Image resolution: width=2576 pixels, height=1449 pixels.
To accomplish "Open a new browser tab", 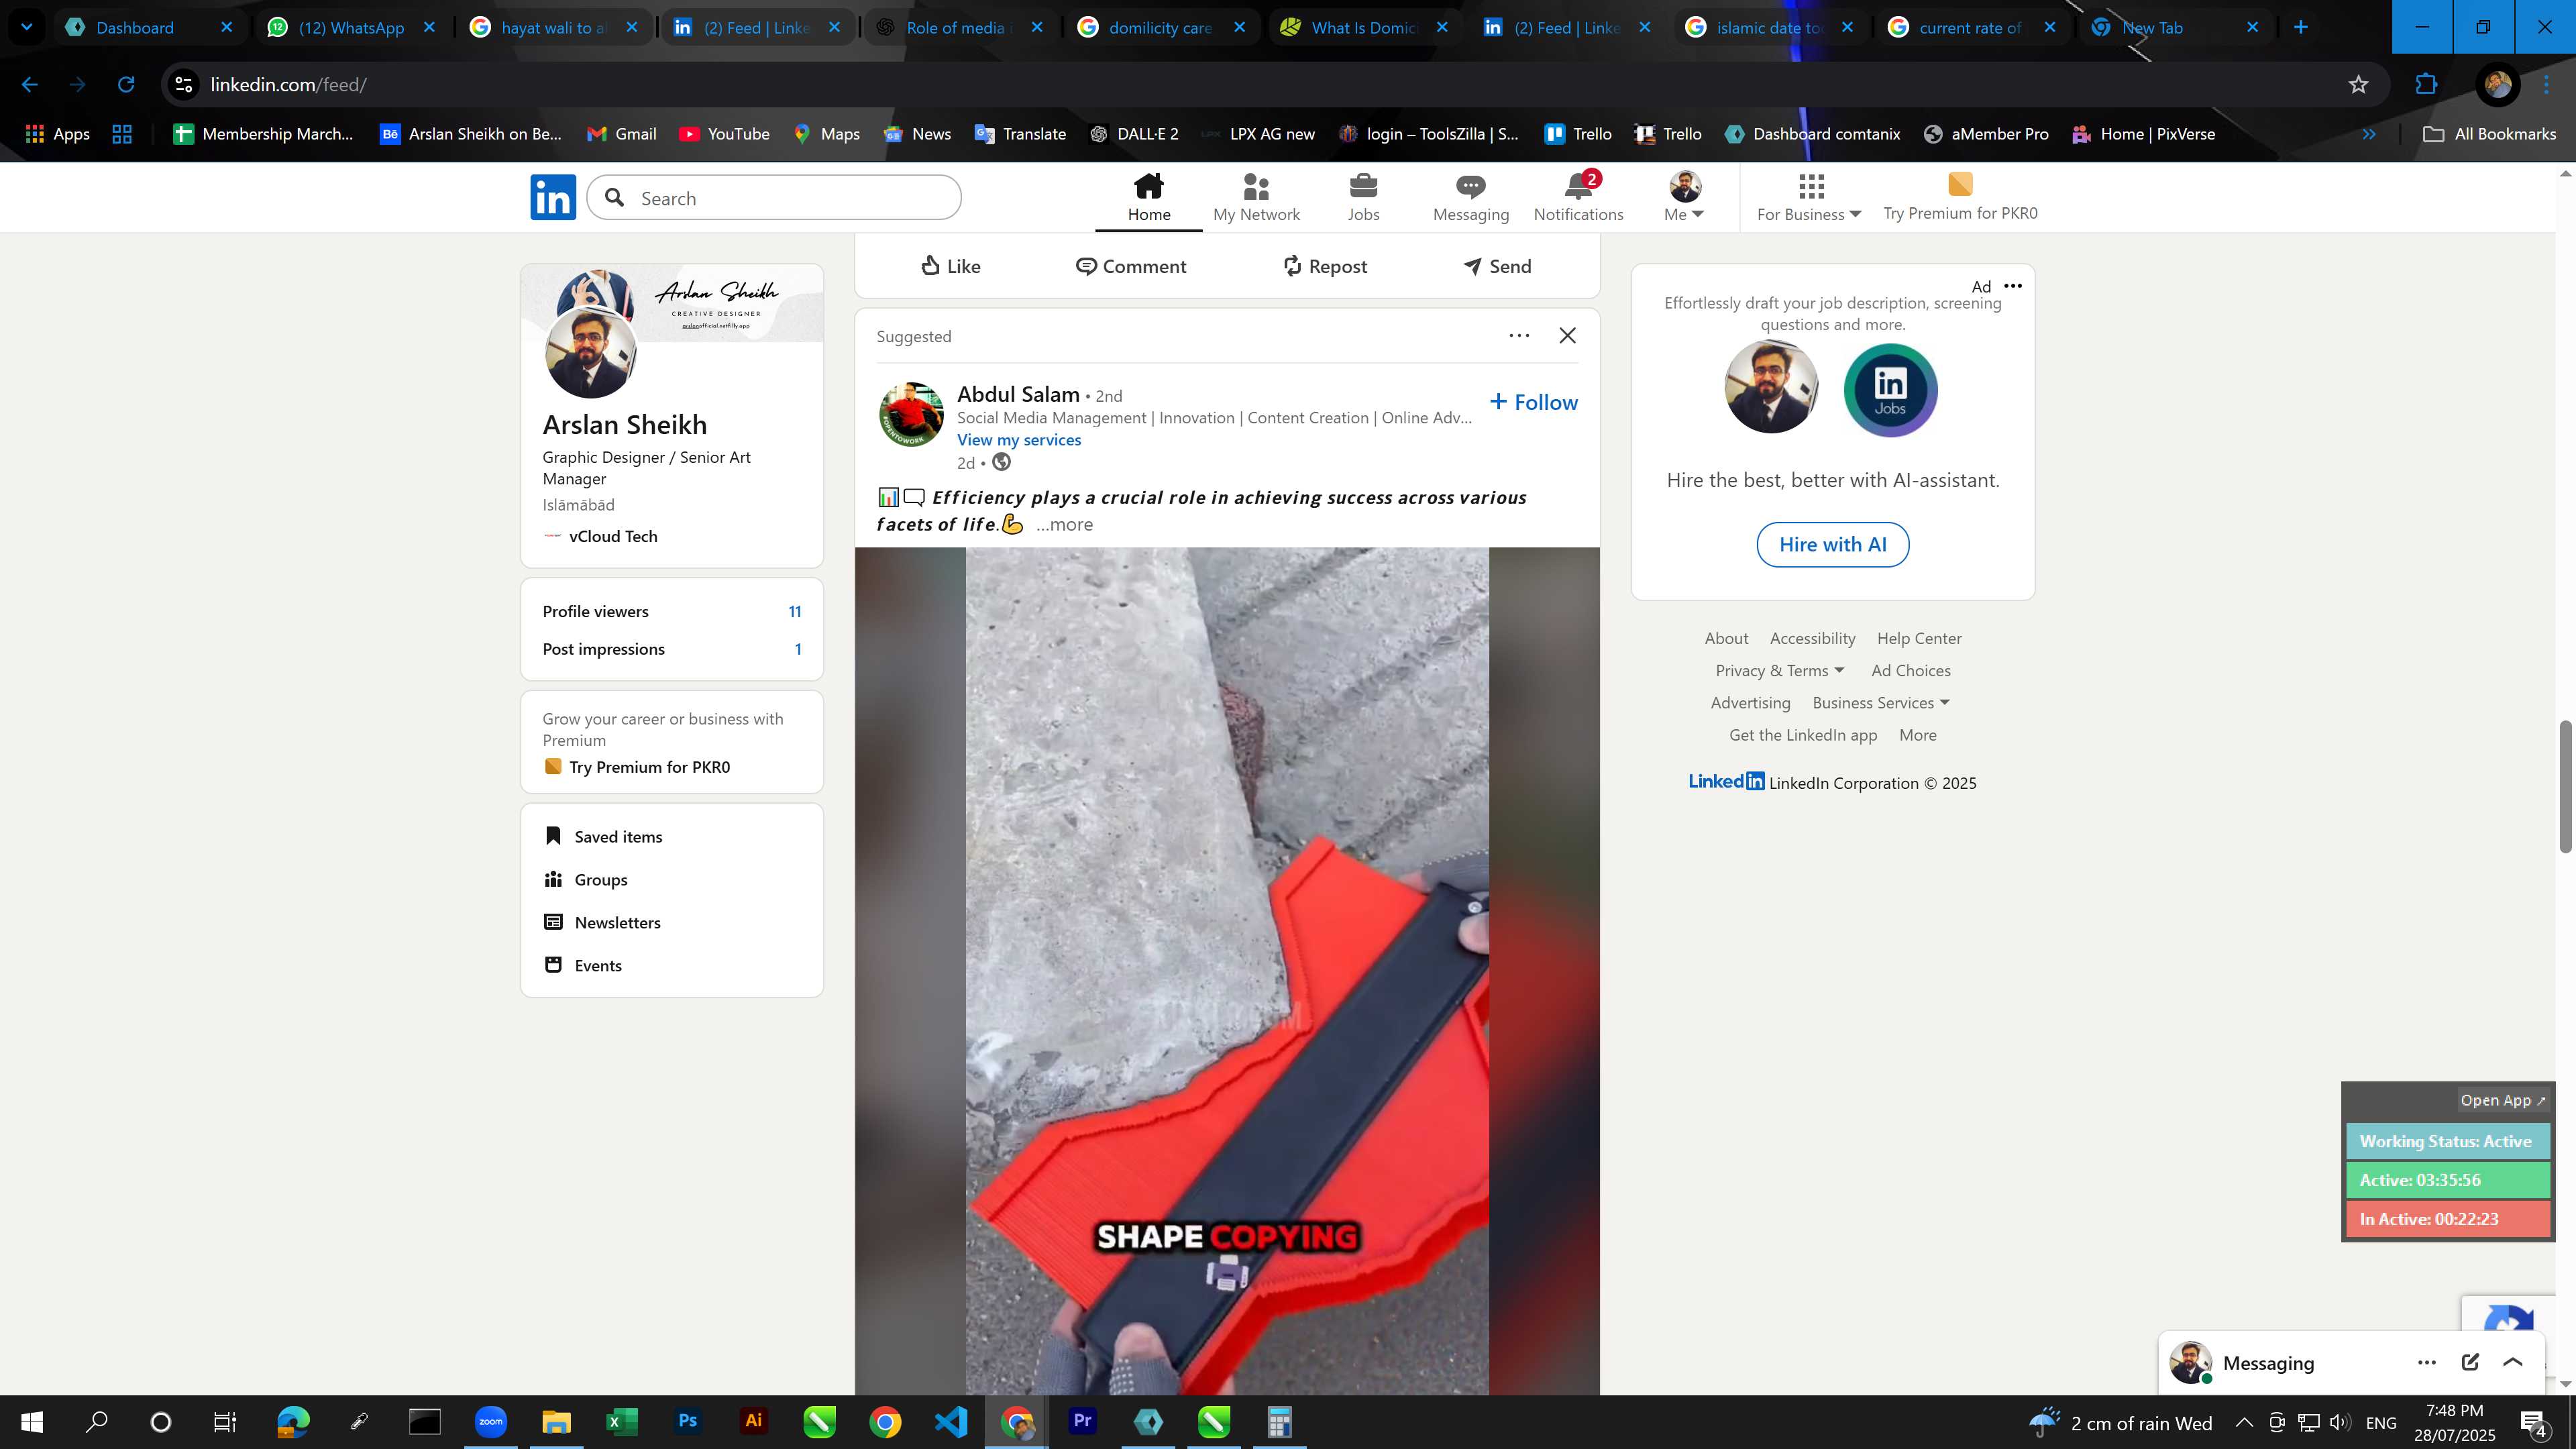I will pyautogui.click(x=2301, y=27).
